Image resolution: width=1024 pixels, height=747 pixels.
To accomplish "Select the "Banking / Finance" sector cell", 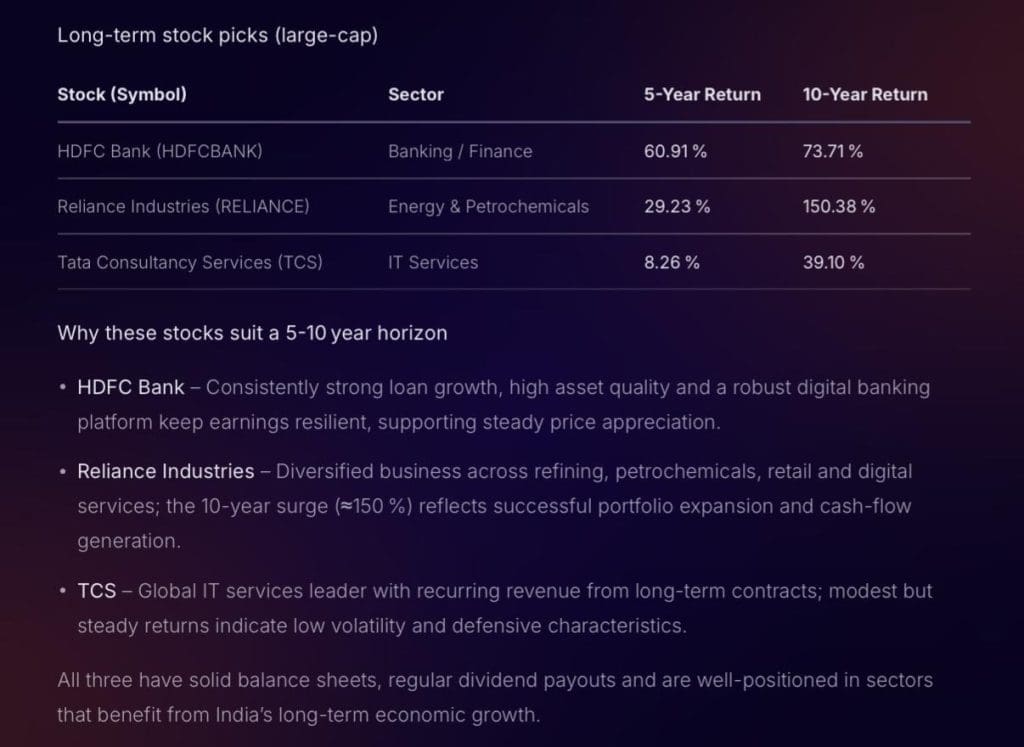I will pyautogui.click(x=460, y=152).
